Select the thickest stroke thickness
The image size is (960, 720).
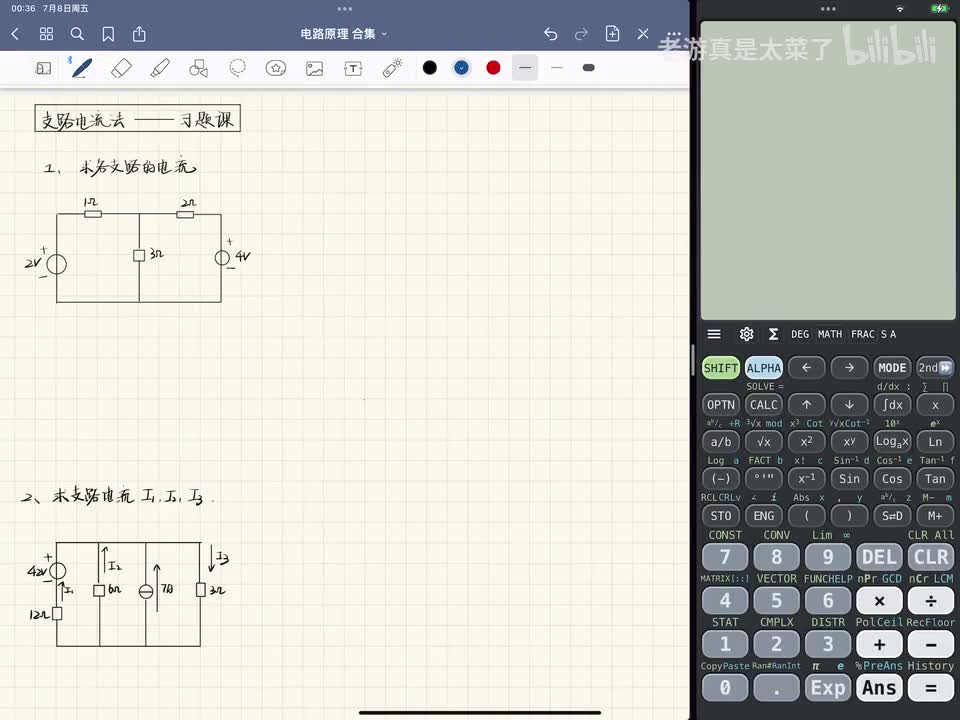(588, 68)
